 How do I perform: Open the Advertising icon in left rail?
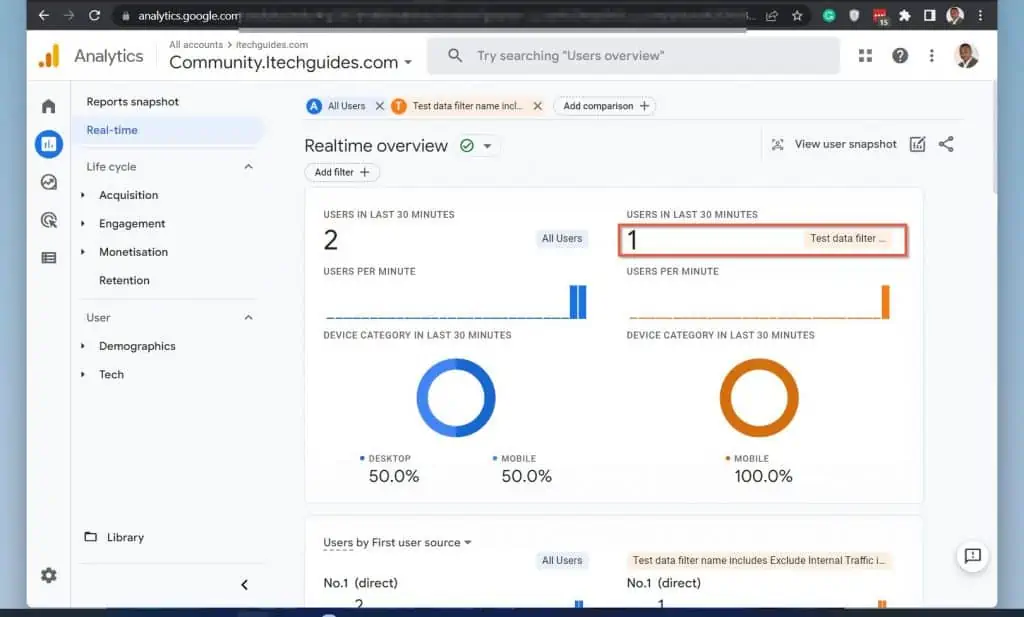click(48, 220)
